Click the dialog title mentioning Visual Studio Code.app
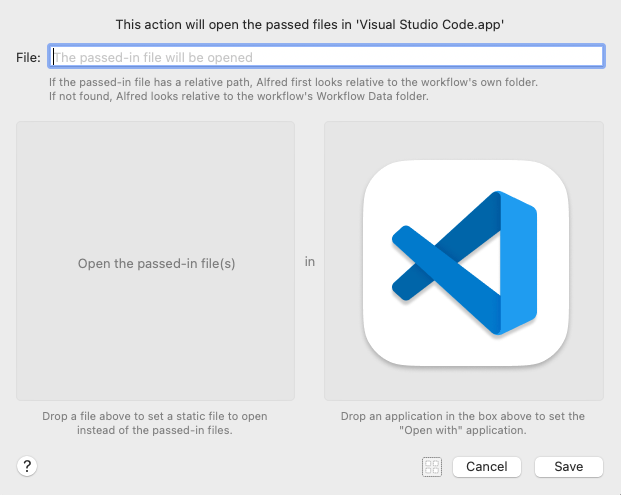The image size is (621, 495). tap(310, 25)
